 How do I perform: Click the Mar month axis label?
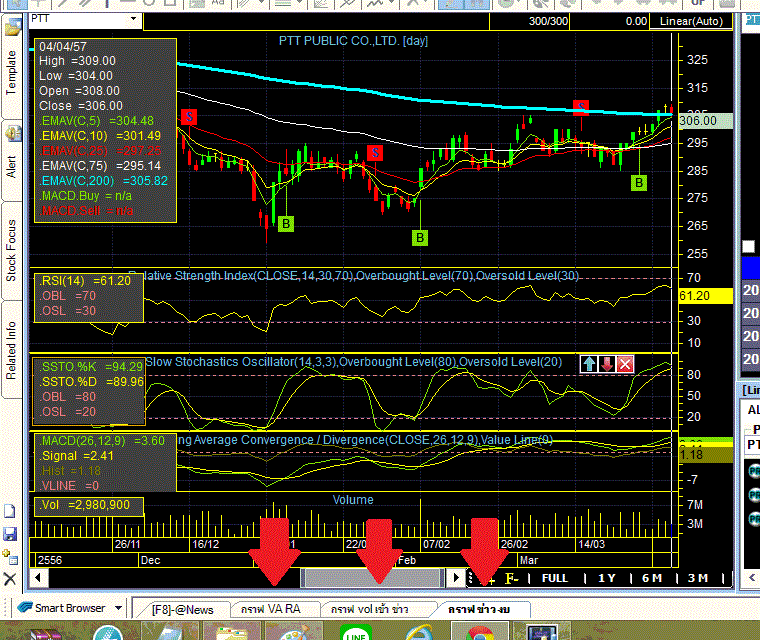pyautogui.click(x=529, y=560)
